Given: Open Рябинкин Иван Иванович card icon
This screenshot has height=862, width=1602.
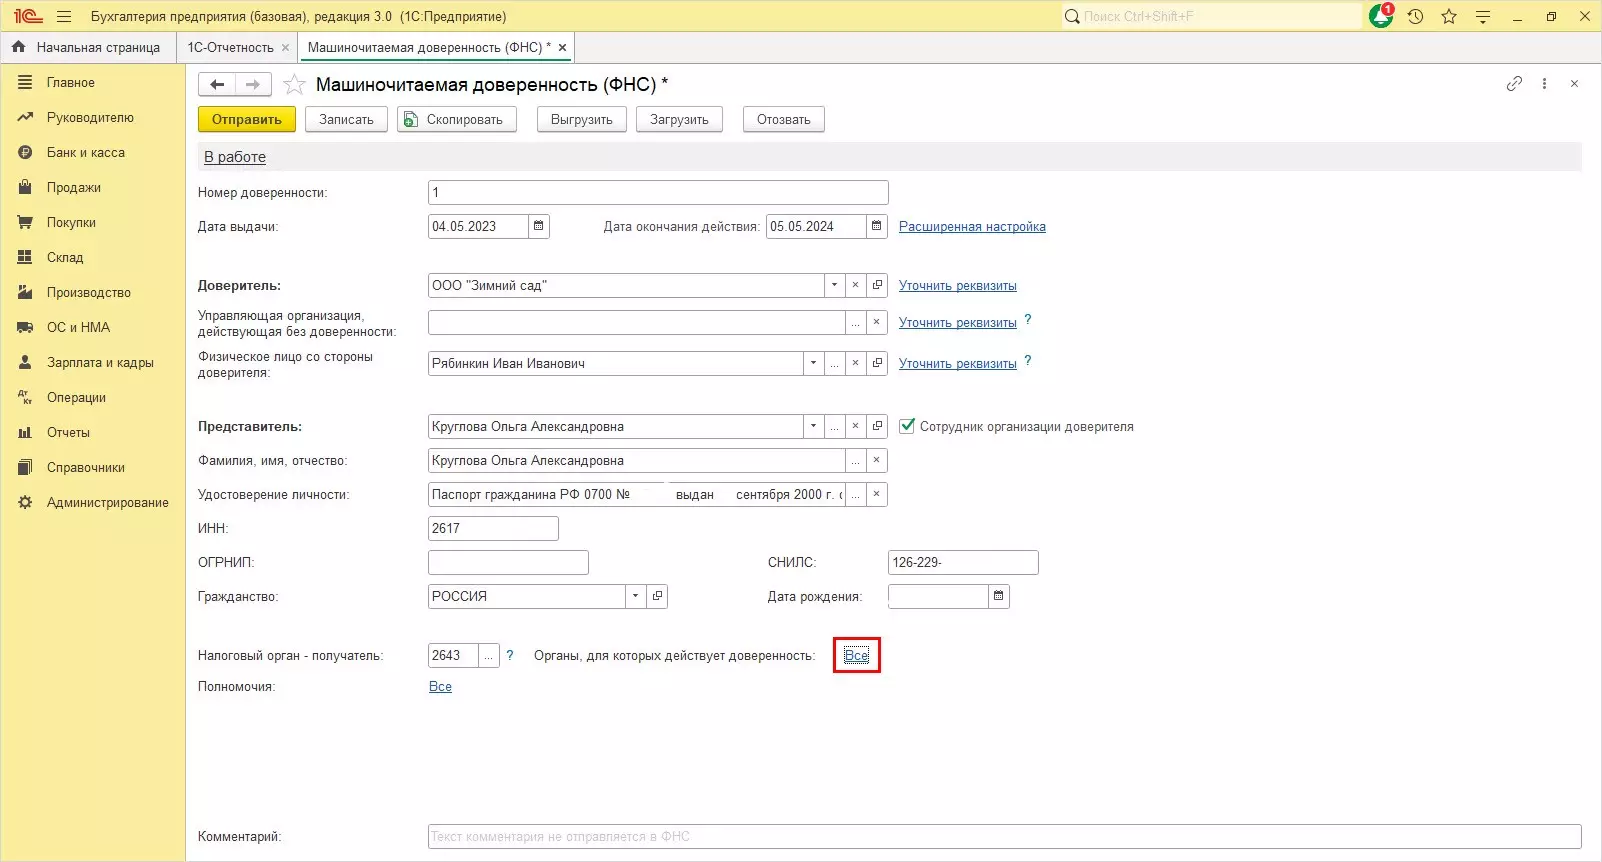Looking at the screenshot, I should (877, 363).
